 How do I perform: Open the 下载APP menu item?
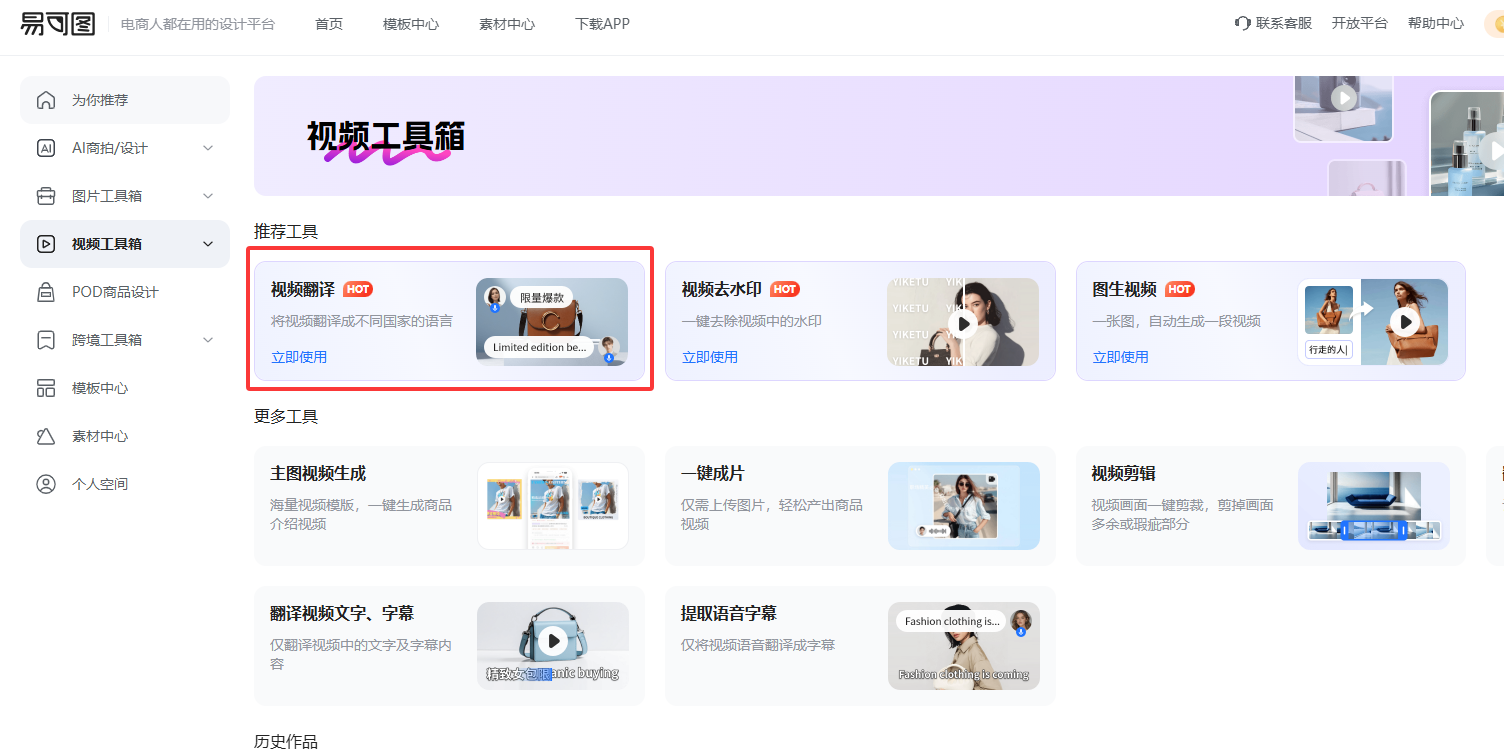[x=603, y=23]
